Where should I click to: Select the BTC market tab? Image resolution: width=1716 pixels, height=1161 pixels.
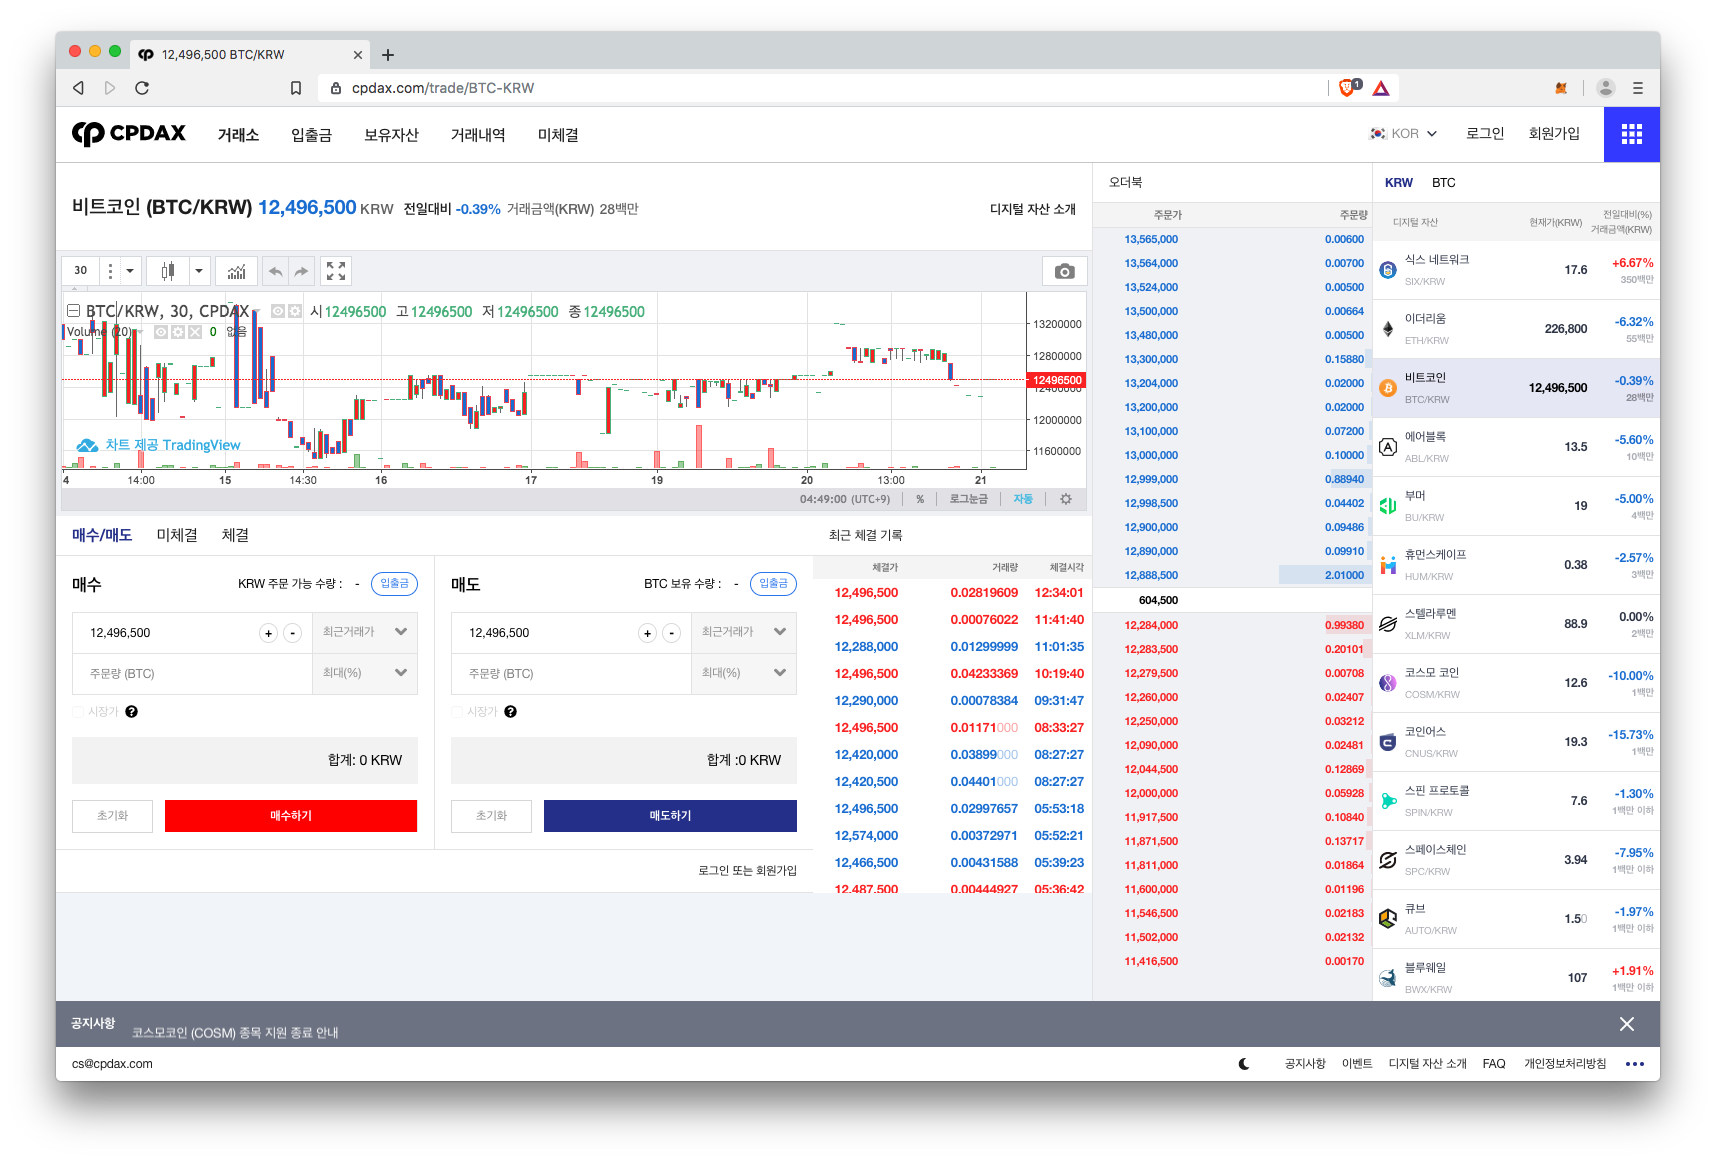(x=1443, y=183)
